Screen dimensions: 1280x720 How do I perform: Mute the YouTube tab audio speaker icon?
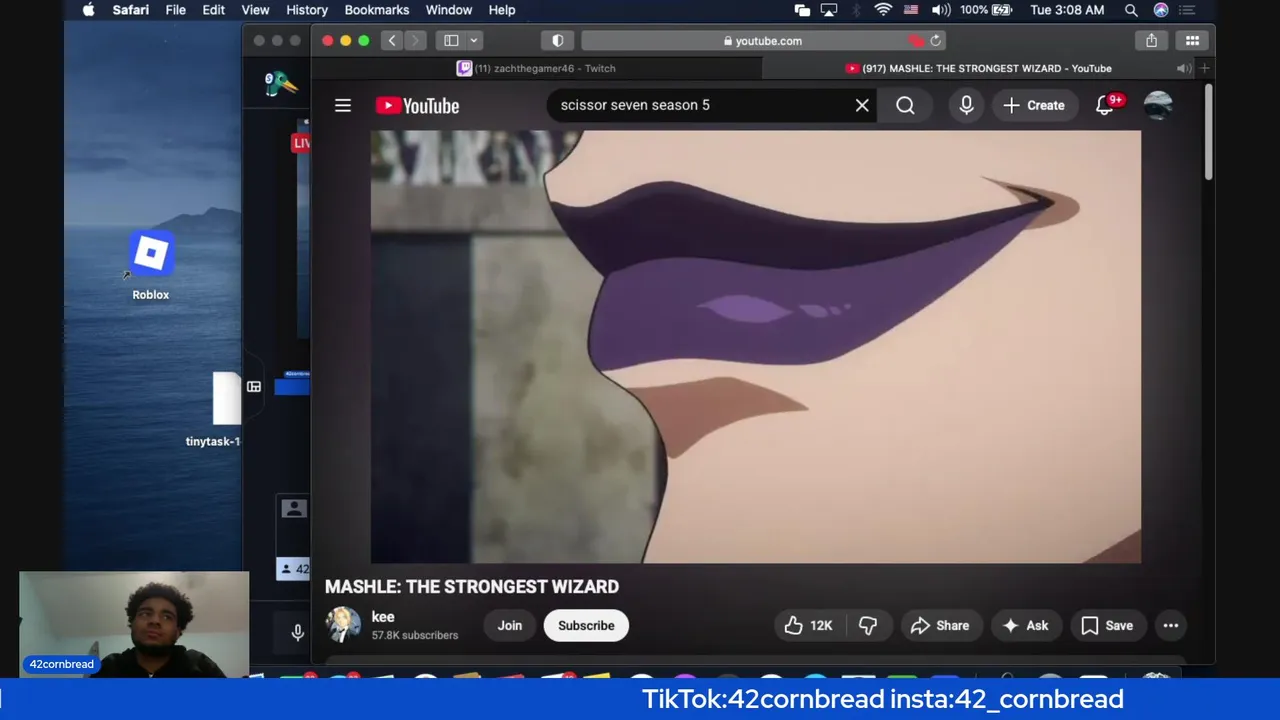1183,68
